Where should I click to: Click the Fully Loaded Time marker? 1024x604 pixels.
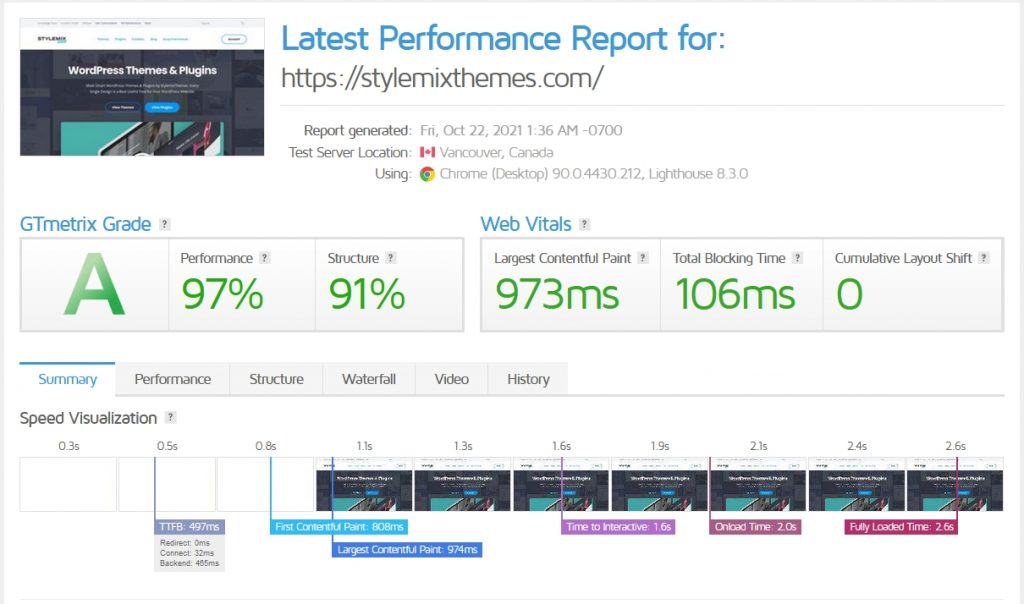point(902,526)
